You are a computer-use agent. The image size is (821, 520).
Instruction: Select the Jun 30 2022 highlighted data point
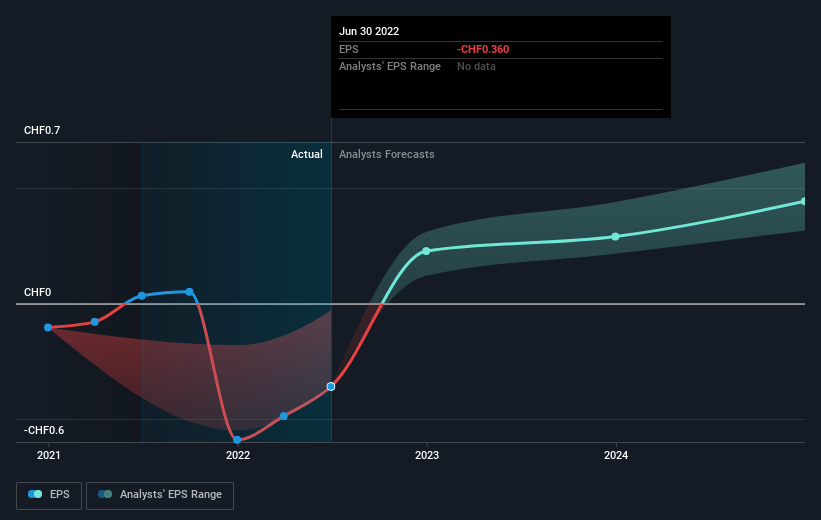click(331, 386)
